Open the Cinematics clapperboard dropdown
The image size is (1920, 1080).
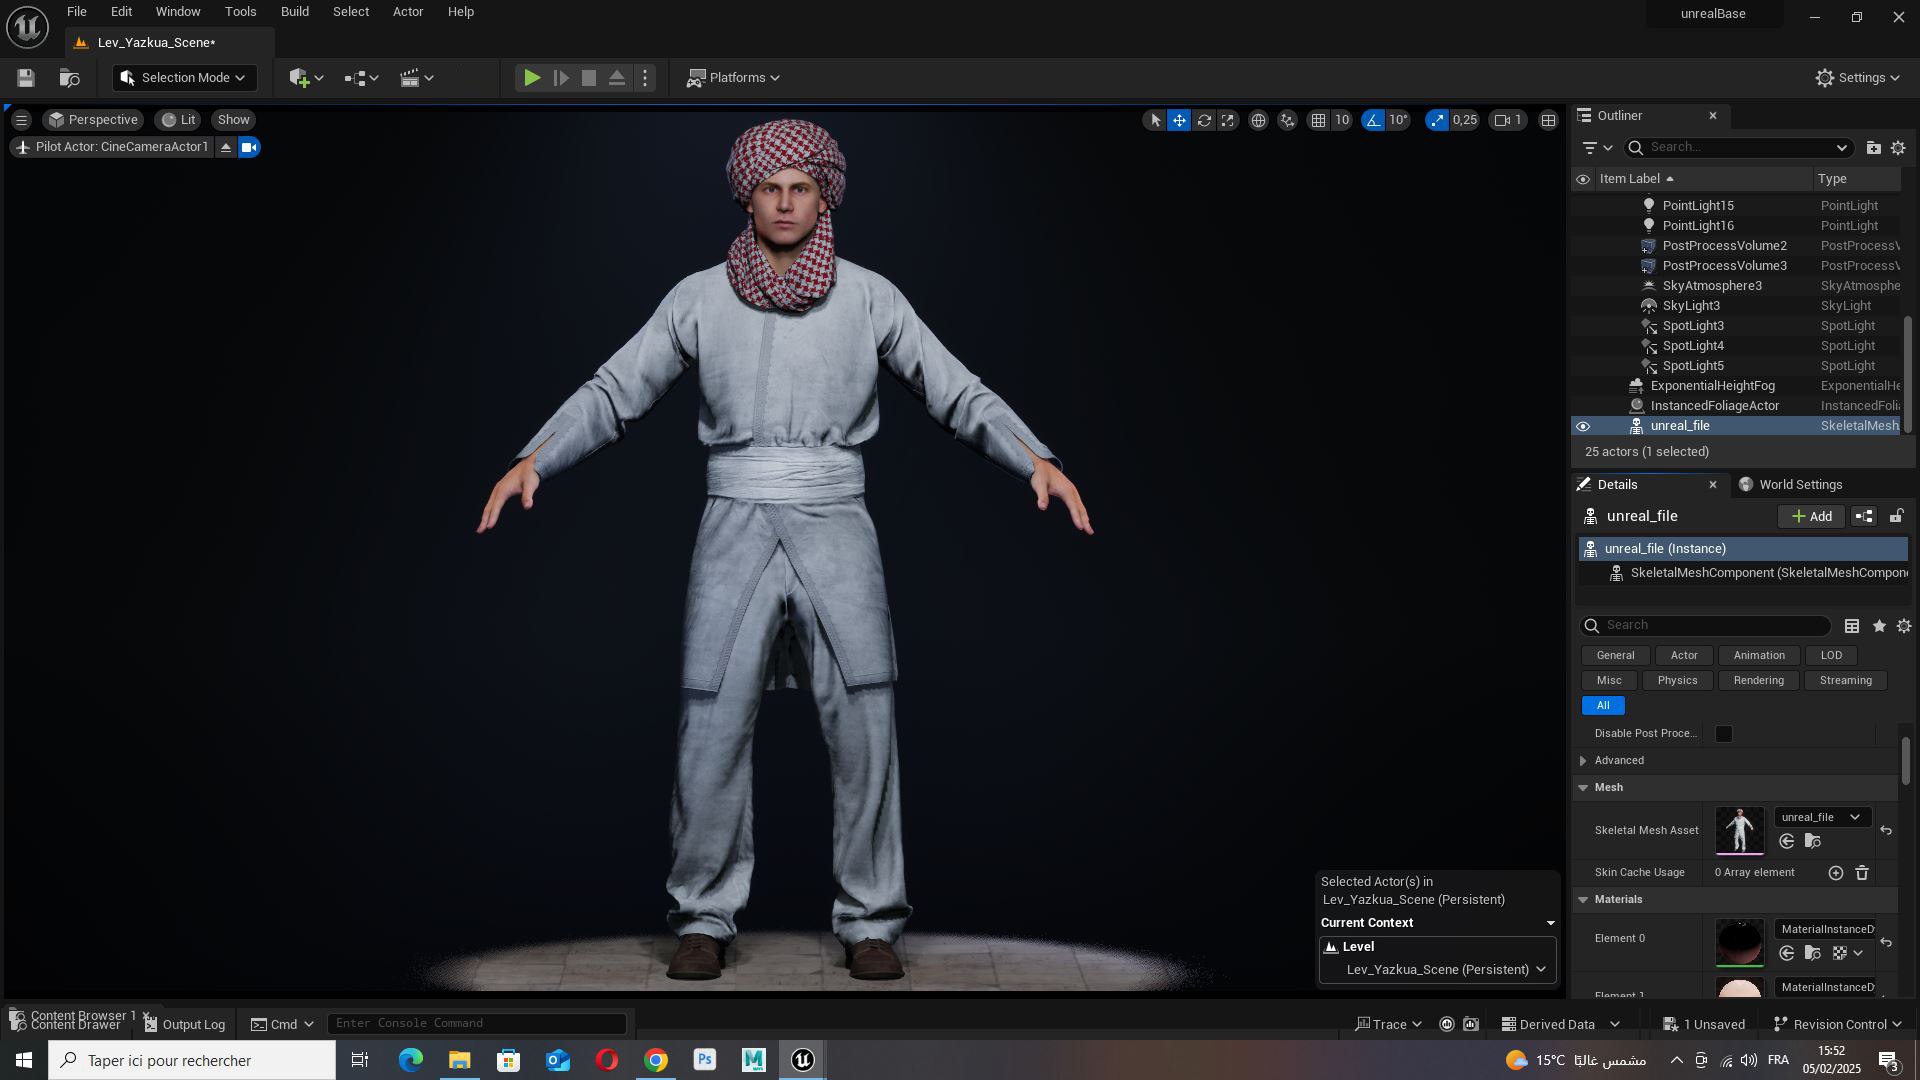417,78
